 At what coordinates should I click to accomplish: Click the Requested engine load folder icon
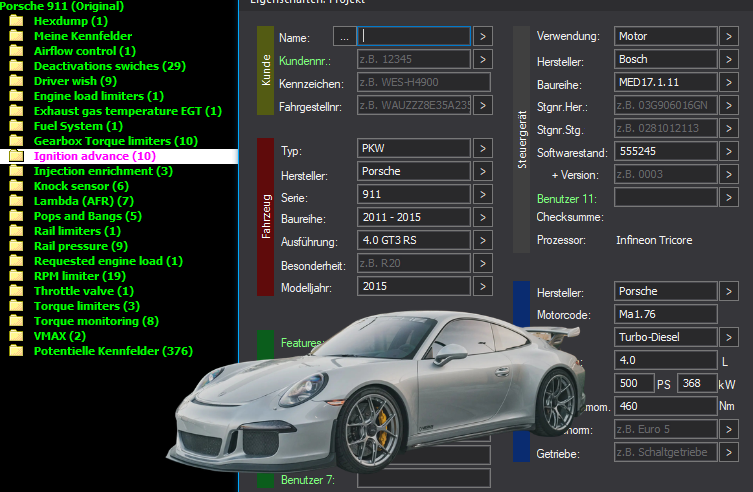click(x=16, y=261)
